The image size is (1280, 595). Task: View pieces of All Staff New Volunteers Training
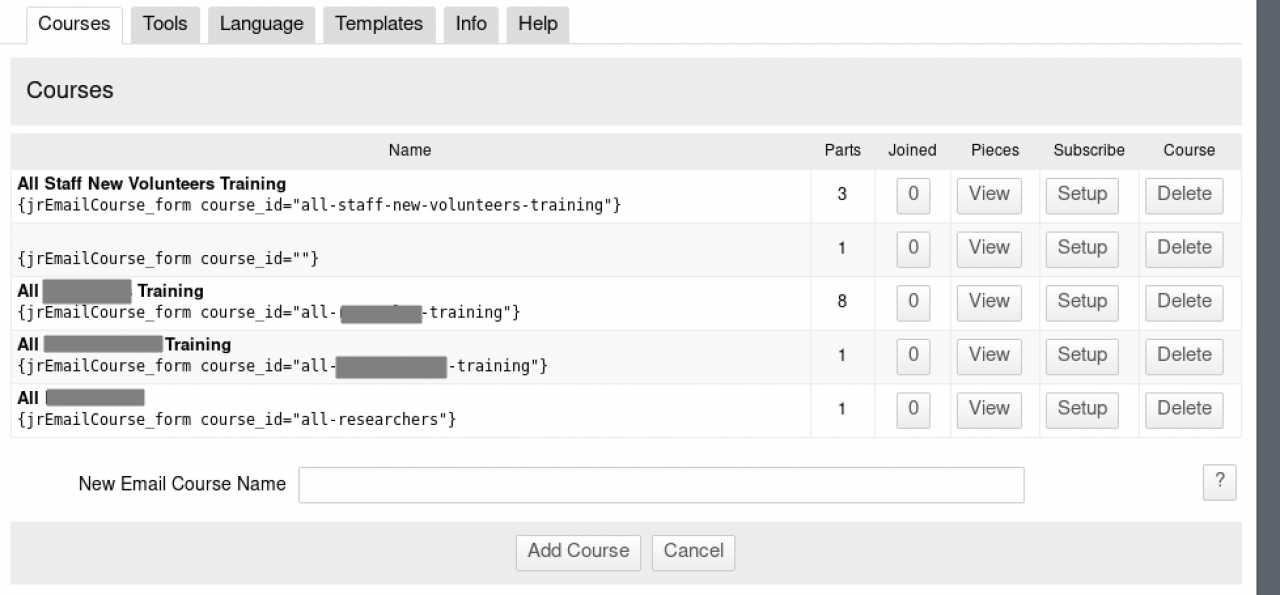[989, 195]
